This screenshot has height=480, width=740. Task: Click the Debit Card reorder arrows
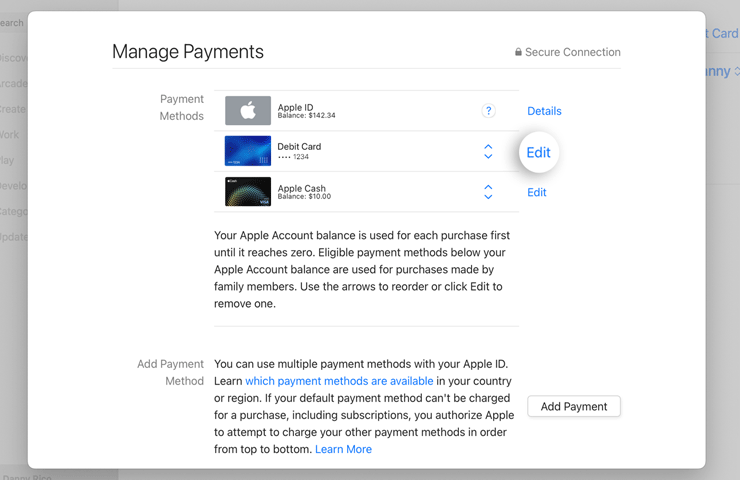(x=488, y=152)
